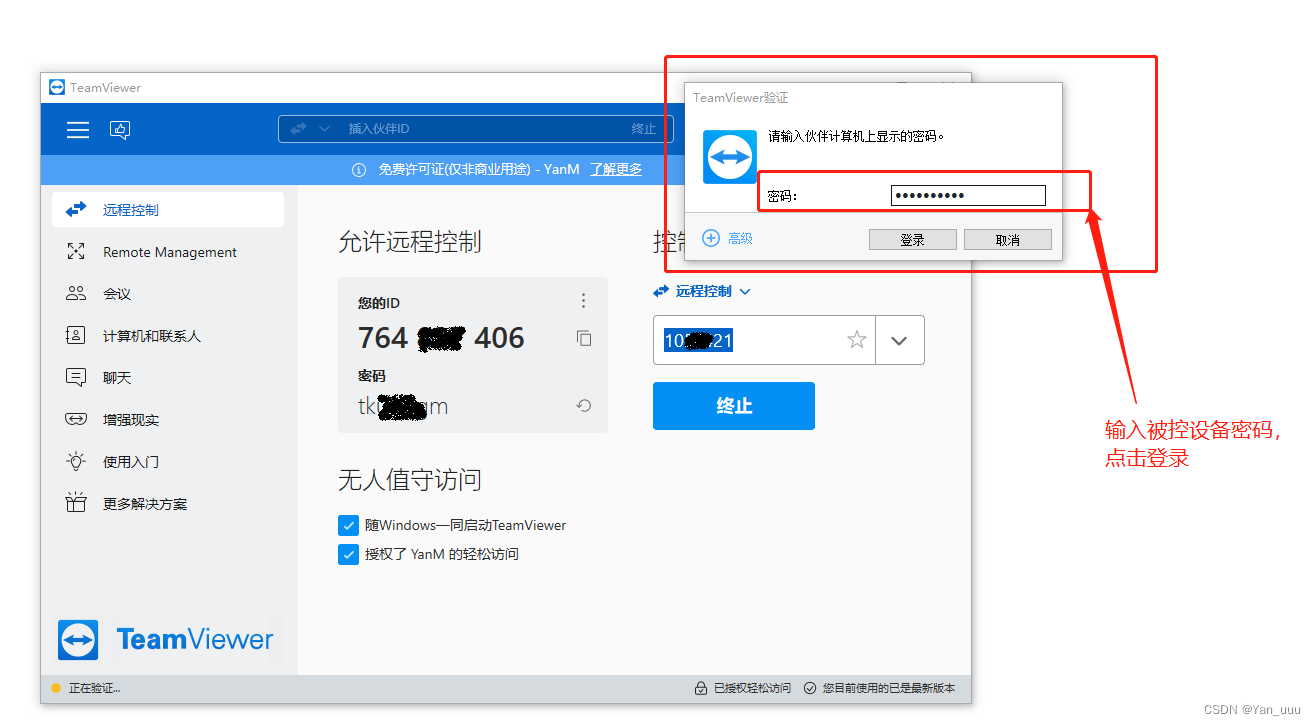Click the 您的ID label
Image resolution: width=1316 pixels, height=725 pixels.
(x=379, y=303)
